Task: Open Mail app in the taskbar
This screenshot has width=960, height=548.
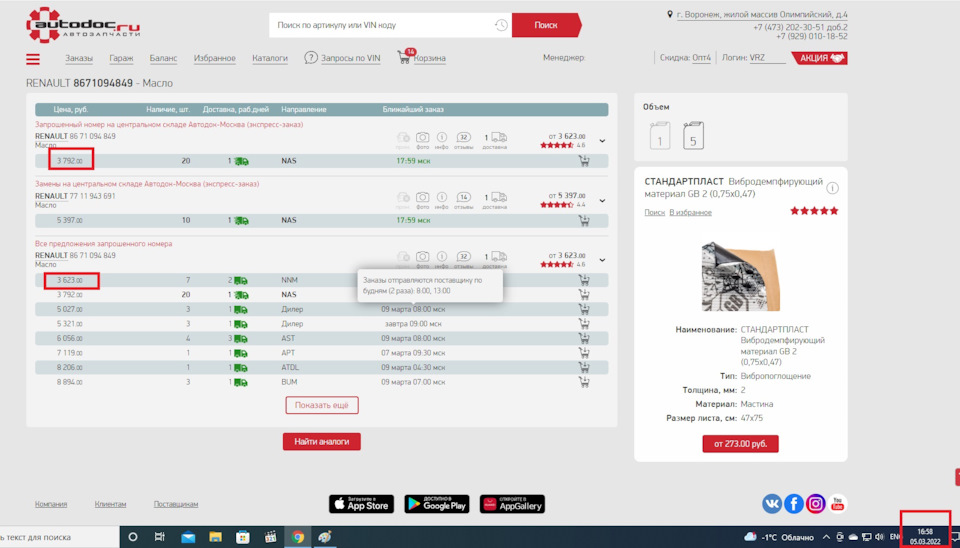Action: point(189,537)
